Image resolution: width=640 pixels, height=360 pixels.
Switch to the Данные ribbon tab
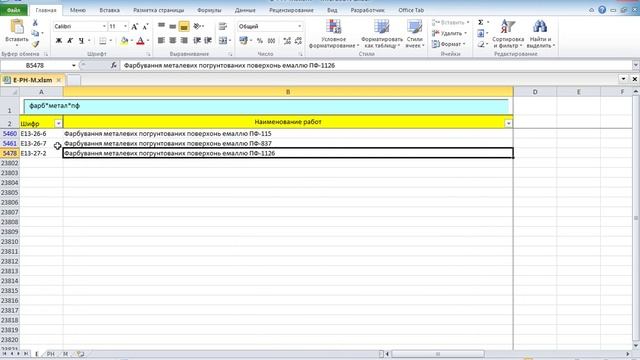245,10
